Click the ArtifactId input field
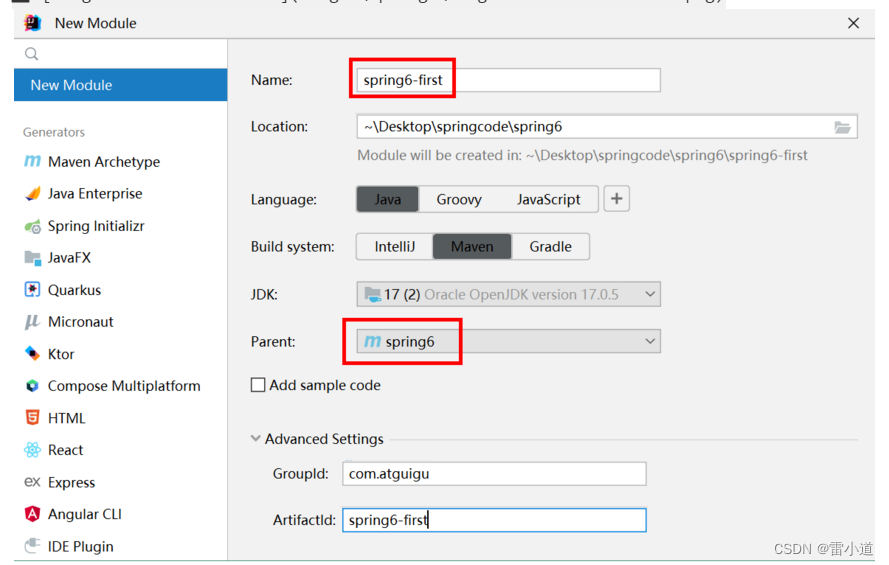 (494, 520)
